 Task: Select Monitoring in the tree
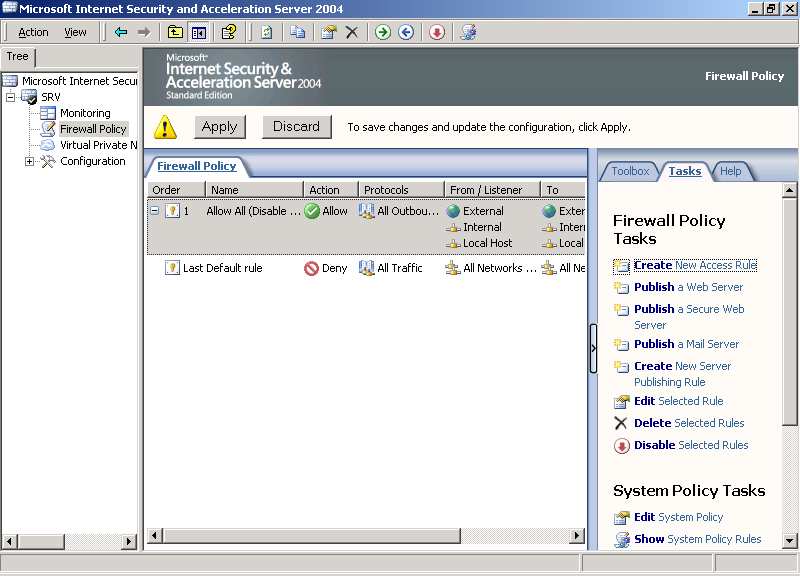(x=85, y=113)
